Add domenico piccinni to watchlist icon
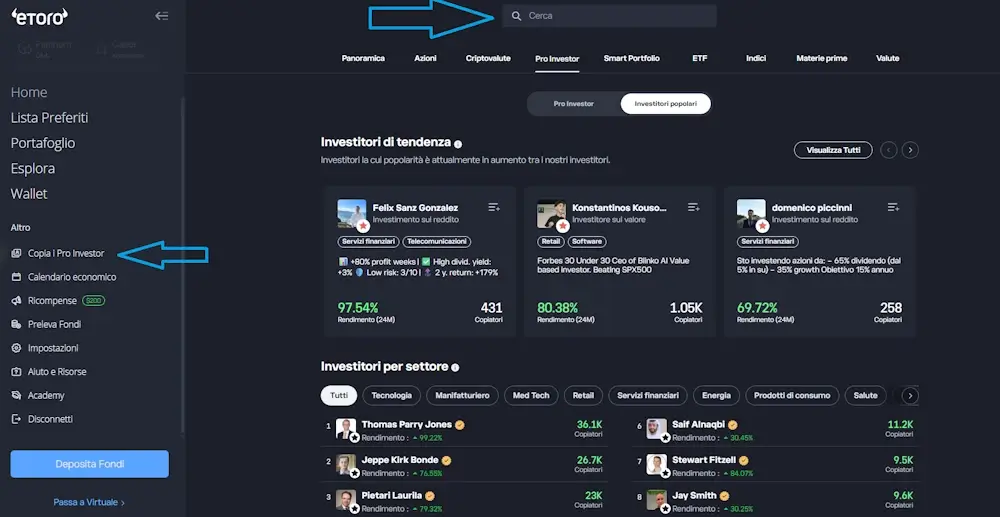 click(x=894, y=207)
